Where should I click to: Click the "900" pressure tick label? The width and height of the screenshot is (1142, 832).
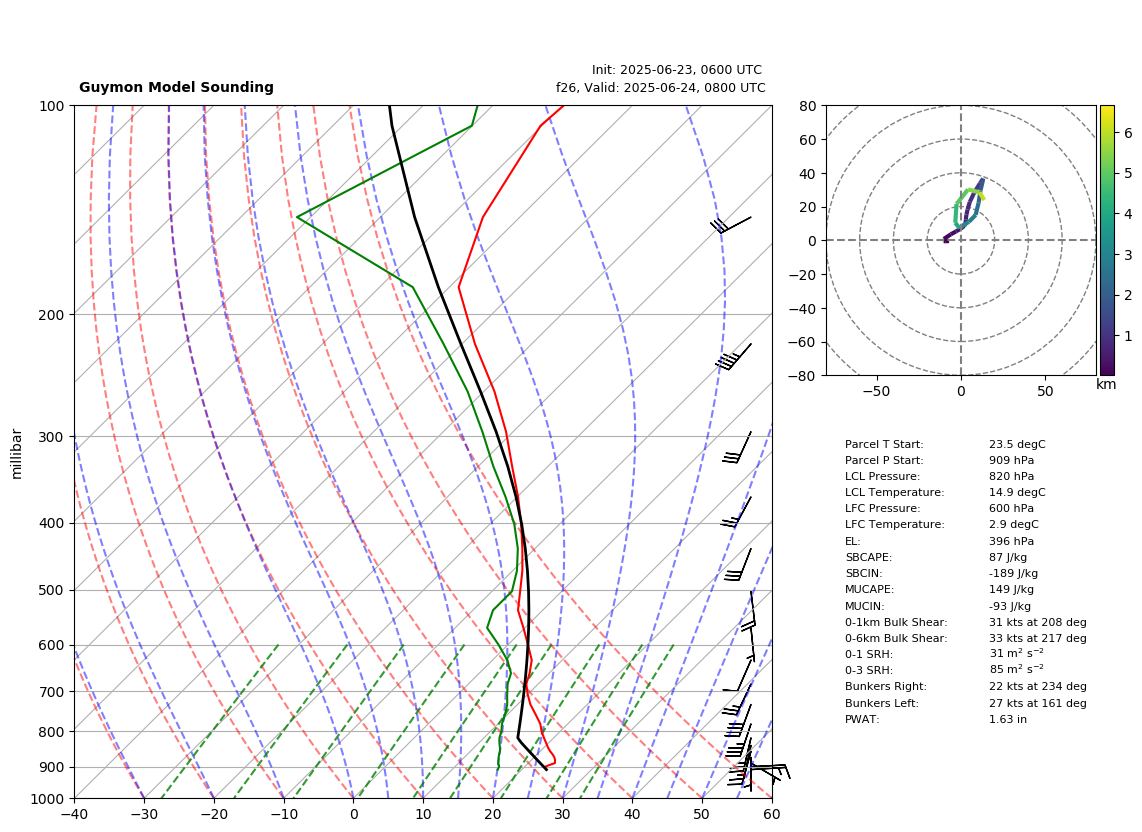54,767
